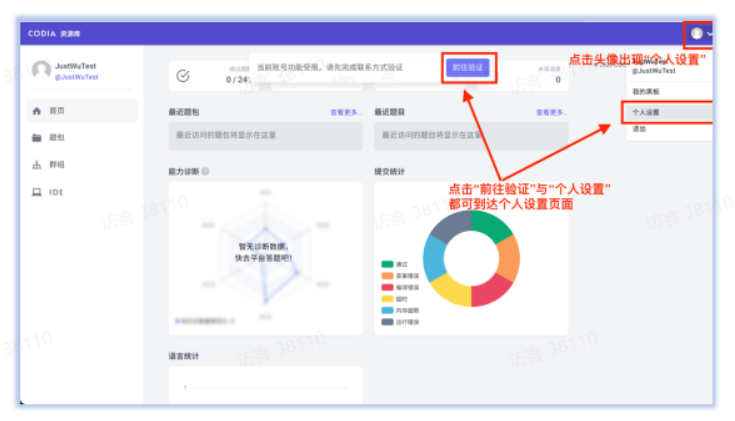Click the 群组 group icon in sidebar
The height and width of the screenshot is (421, 735).
37,165
